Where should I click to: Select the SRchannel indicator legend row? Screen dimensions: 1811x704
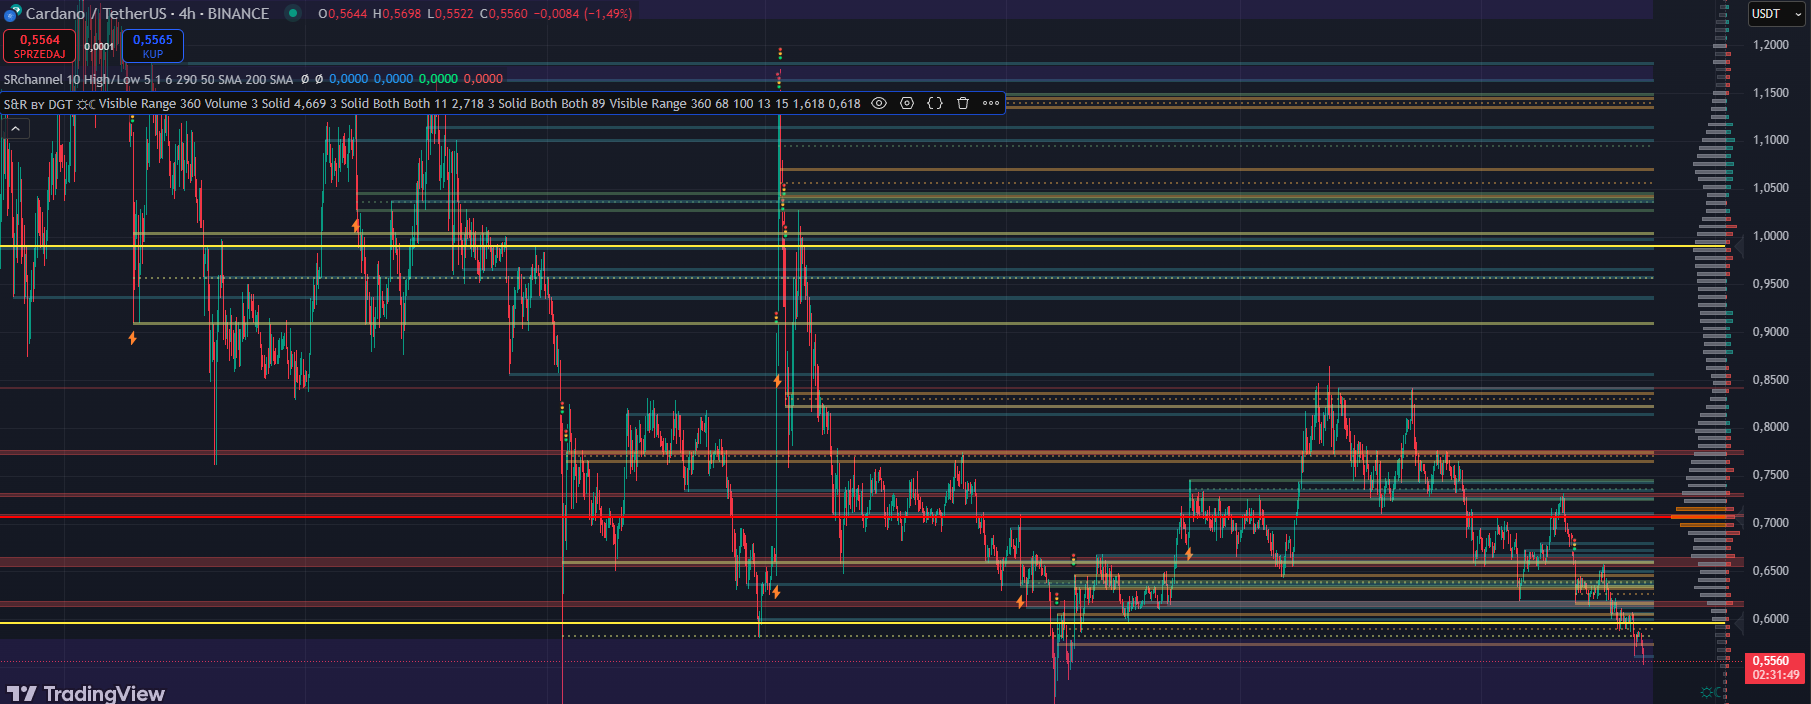click(x=148, y=79)
